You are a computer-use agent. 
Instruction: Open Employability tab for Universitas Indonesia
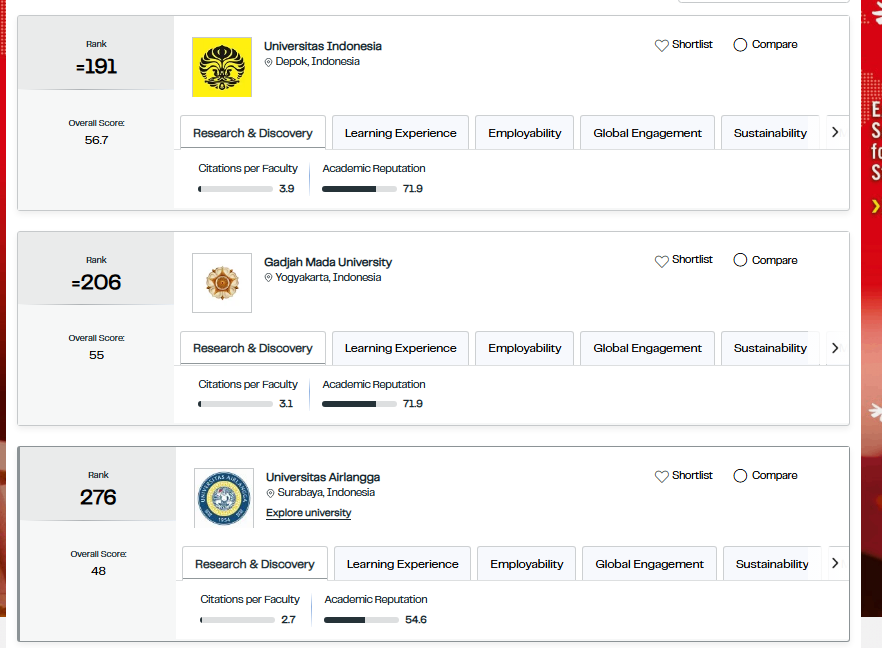[x=524, y=133]
